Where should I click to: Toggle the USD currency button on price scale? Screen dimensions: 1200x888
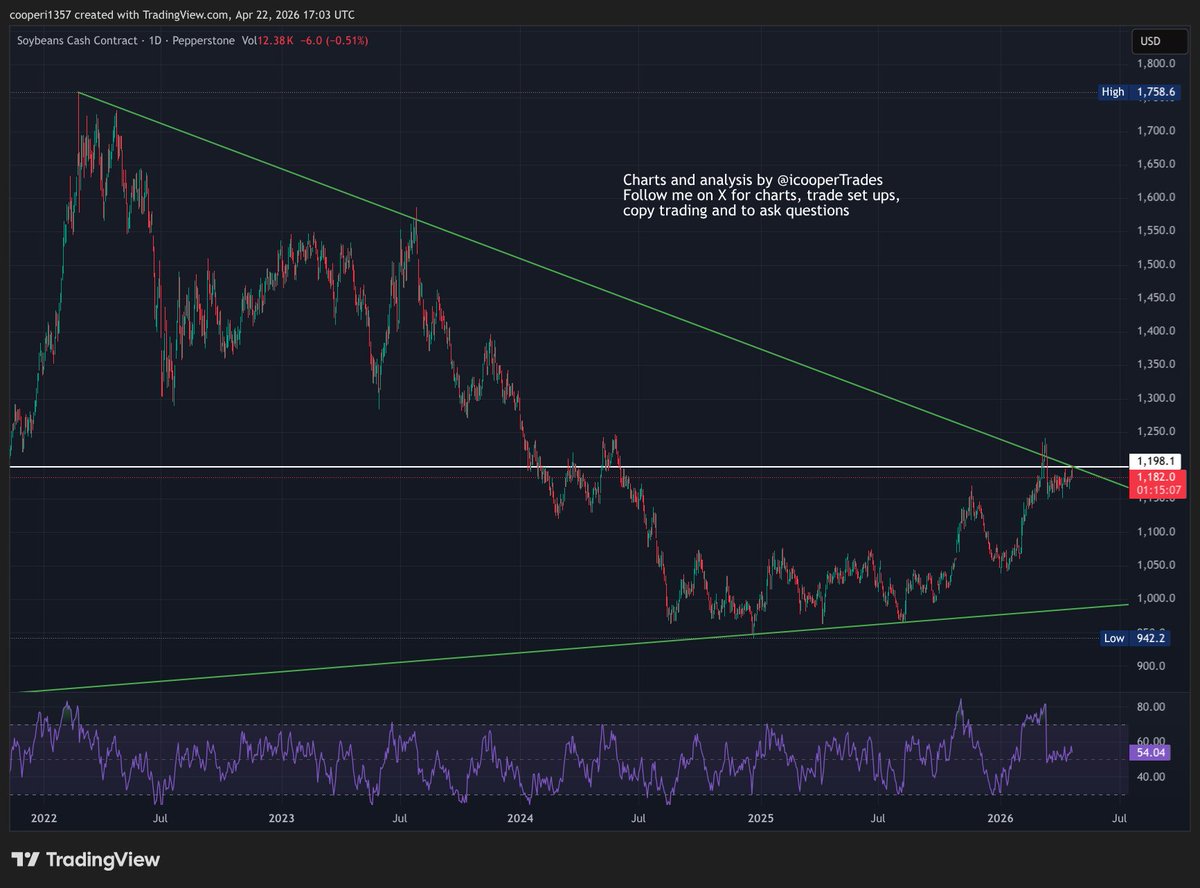(1159, 41)
